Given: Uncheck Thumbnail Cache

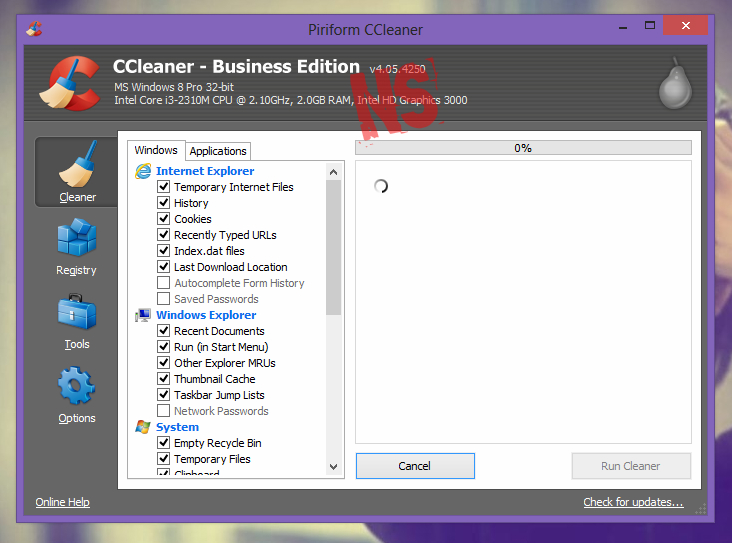Looking at the screenshot, I should tap(163, 379).
